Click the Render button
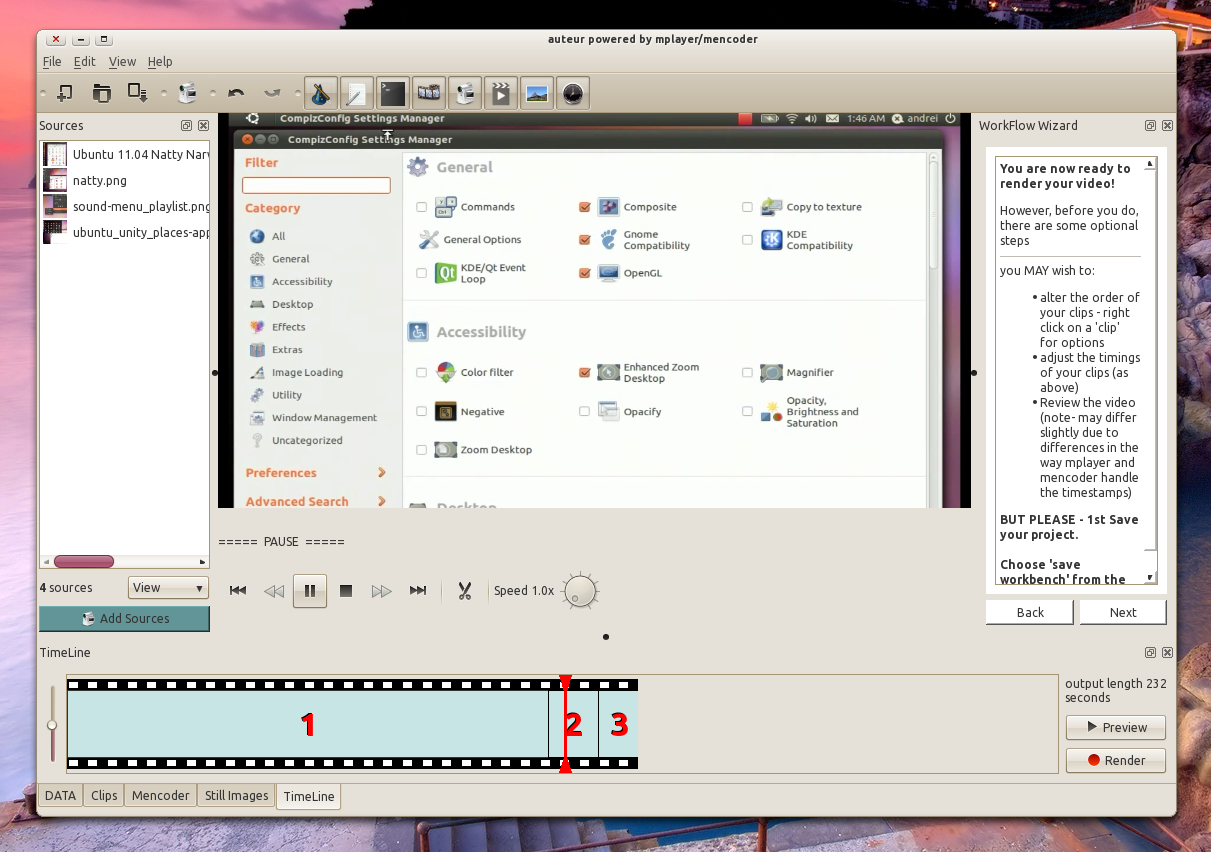This screenshot has height=852, width=1211. (1115, 760)
